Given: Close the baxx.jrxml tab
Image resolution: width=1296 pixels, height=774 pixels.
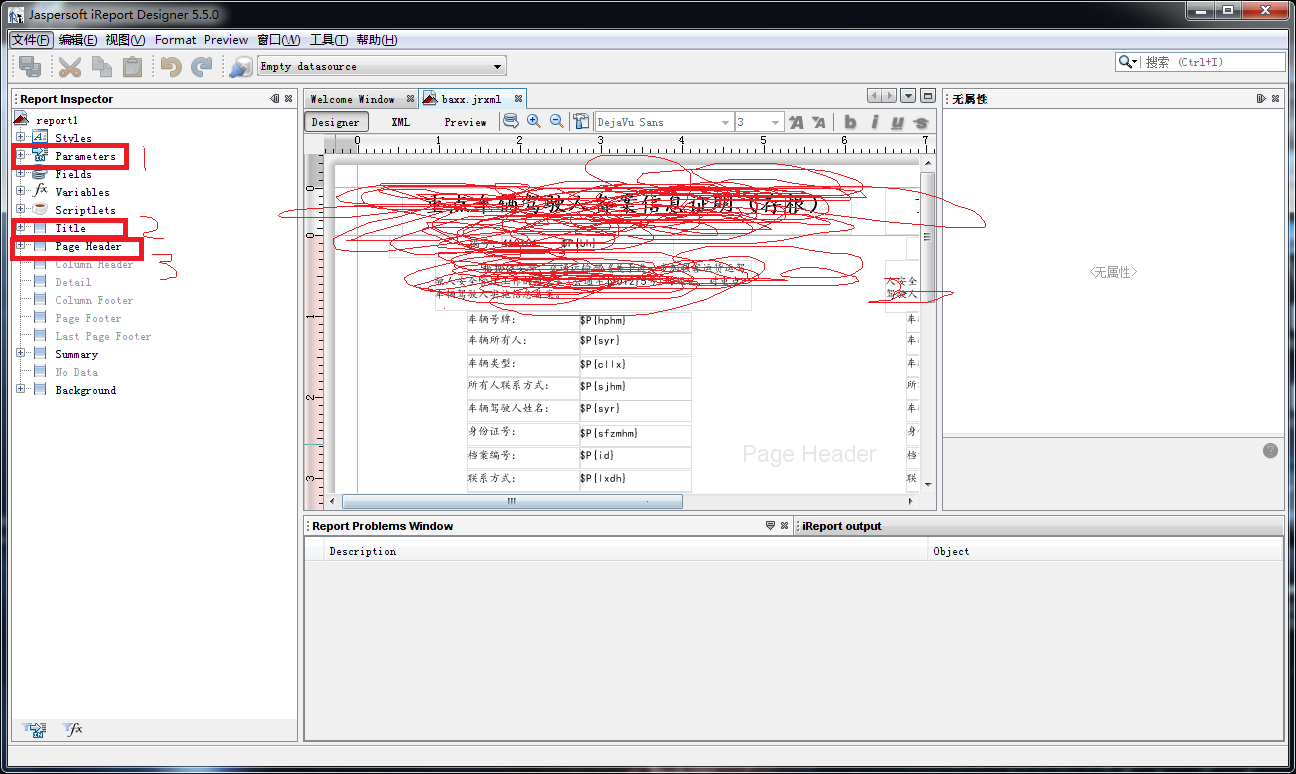Looking at the screenshot, I should pyautogui.click(x=518, y=99).
